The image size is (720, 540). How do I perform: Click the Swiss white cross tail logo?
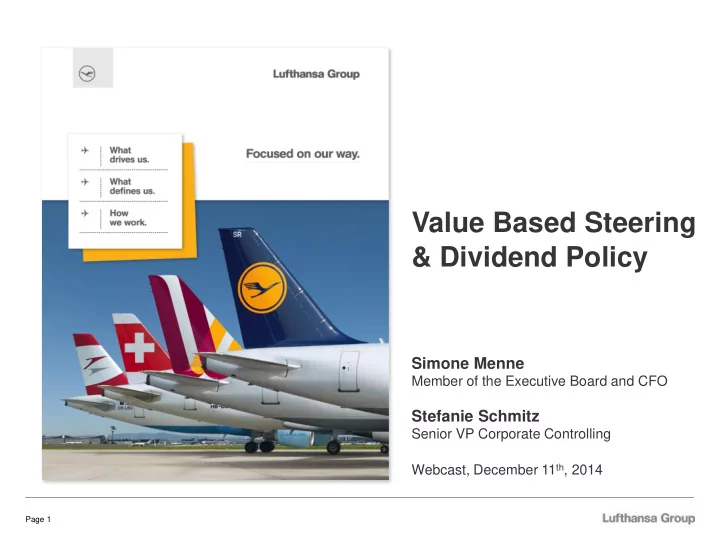140,348
